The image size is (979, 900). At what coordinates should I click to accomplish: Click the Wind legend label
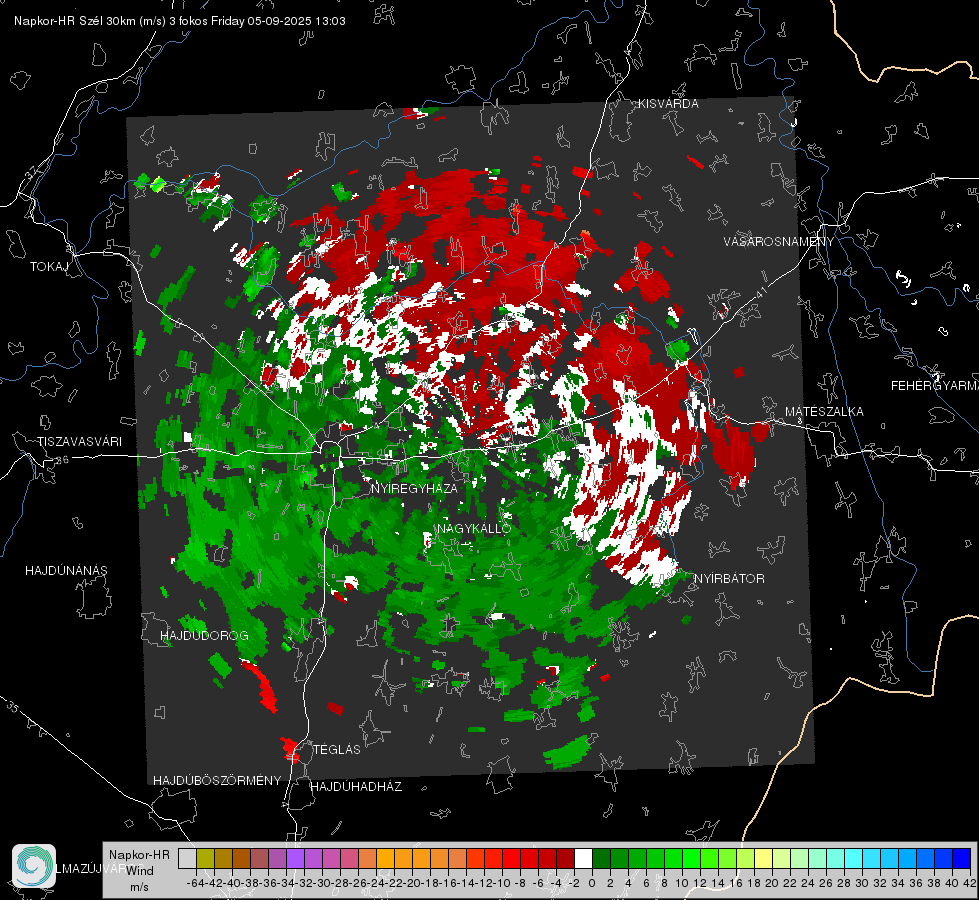[x=140, y=871]
